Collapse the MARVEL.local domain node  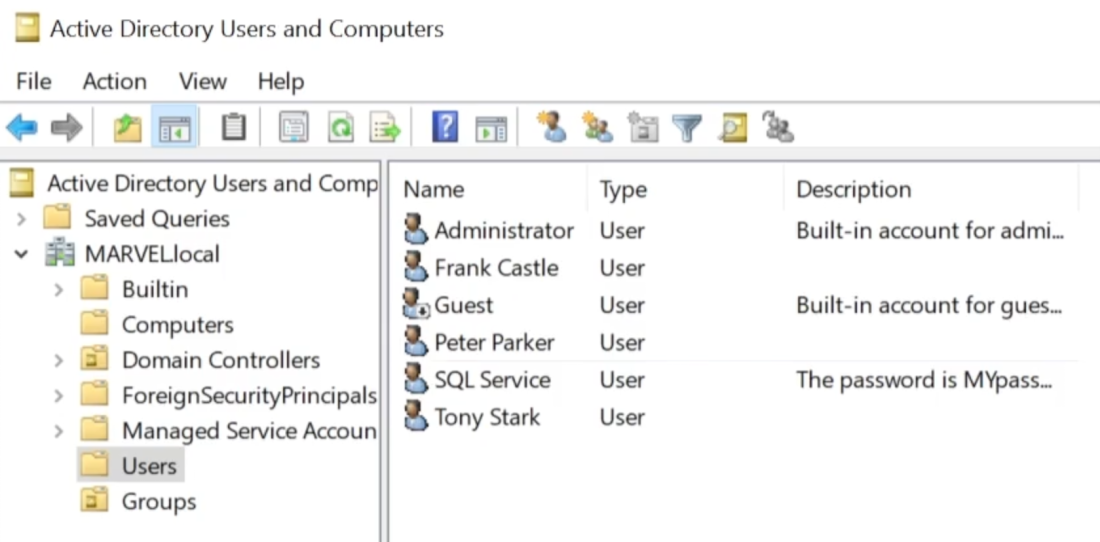tap(21, 254)
